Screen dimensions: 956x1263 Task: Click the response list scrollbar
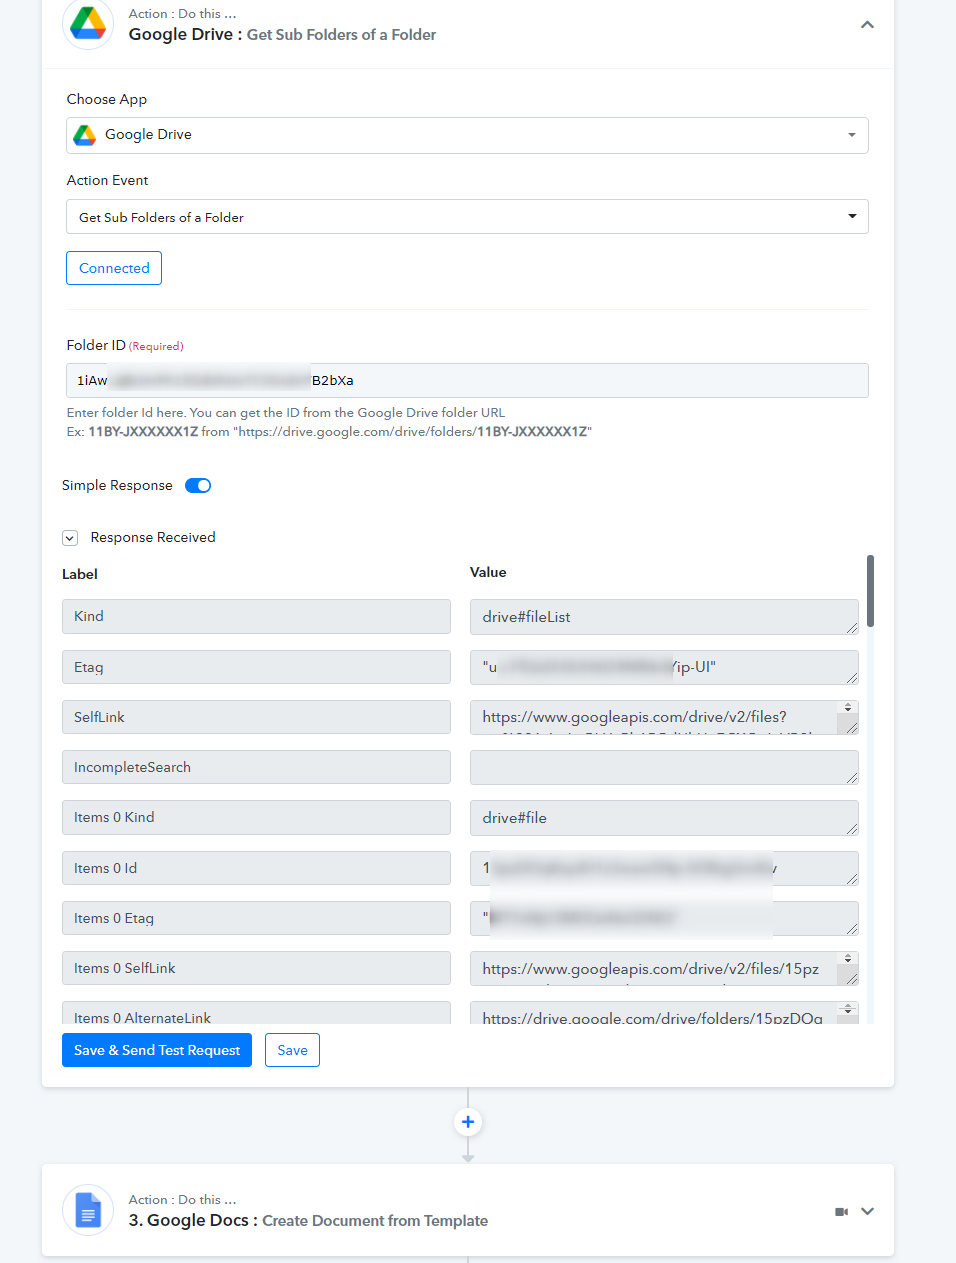[x=870, y=591]
